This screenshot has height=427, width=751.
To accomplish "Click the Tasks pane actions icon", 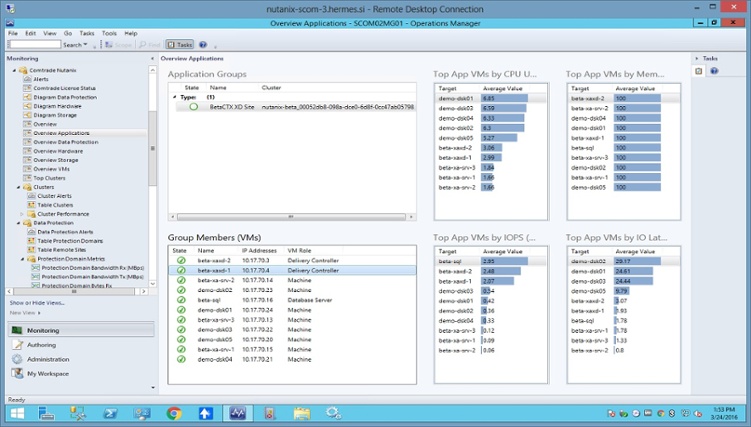I will (699, 71).
